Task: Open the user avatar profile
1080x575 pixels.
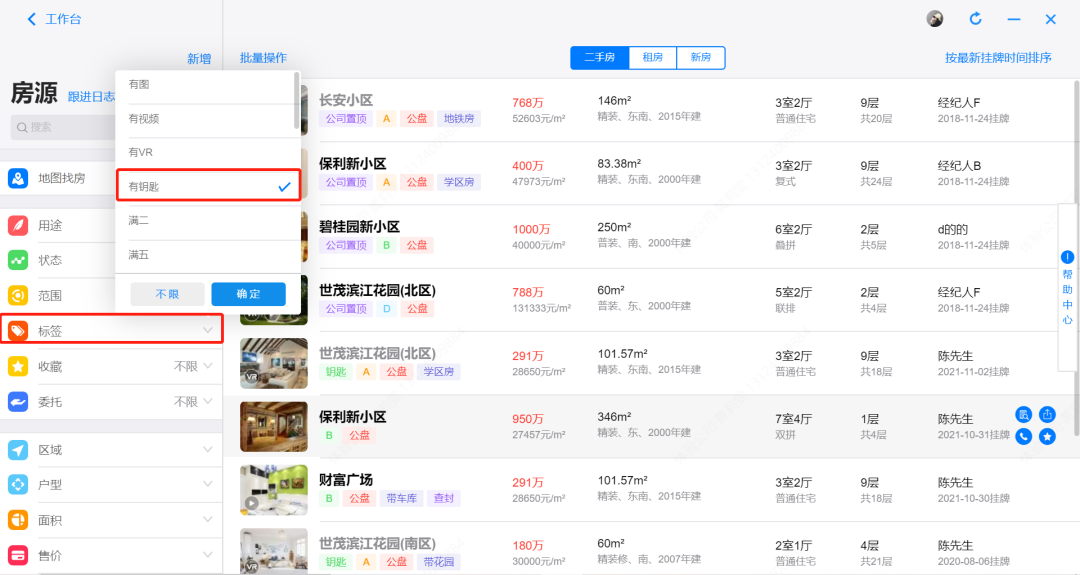Action: (935, 19)
